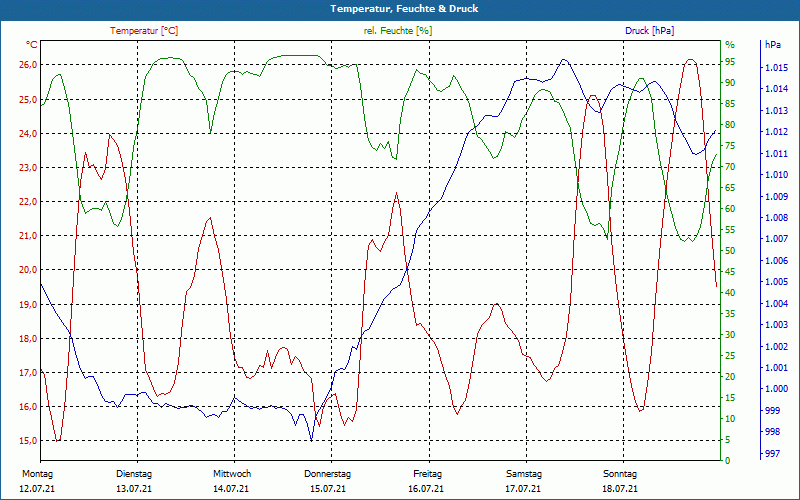Click the '30' humidity axis tick
Image resolution: width=800 pixels, height=500 pixels.
point(730,335)
